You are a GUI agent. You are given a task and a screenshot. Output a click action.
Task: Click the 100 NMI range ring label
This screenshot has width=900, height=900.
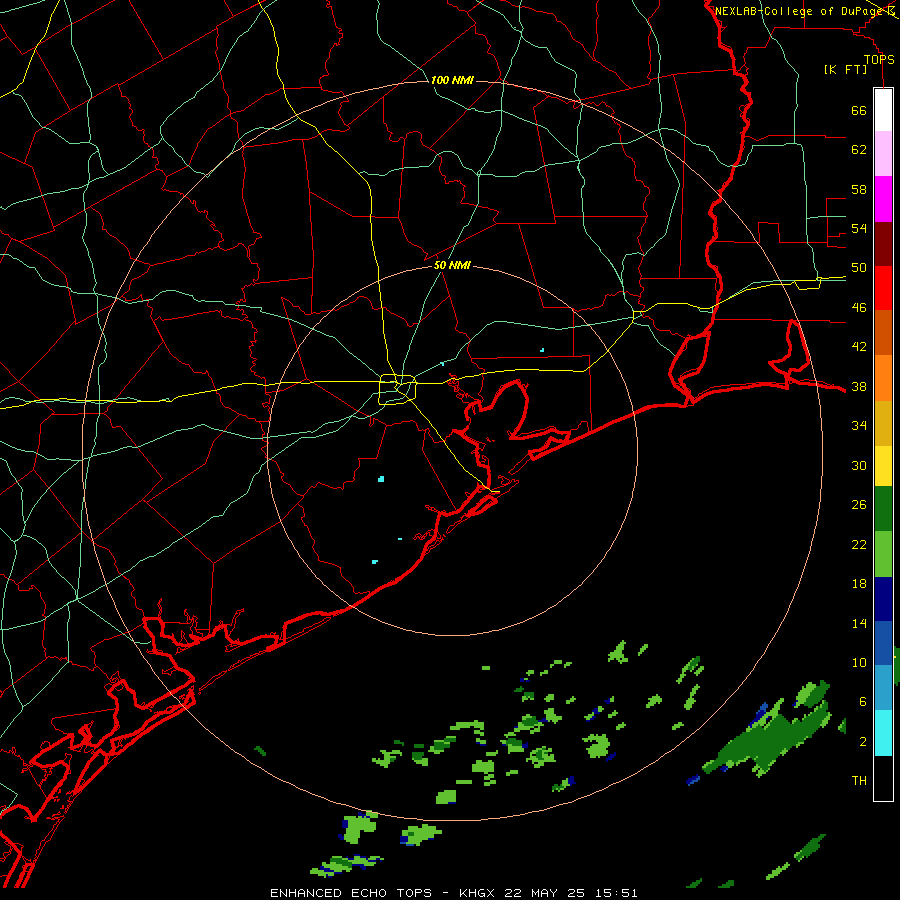pos(452,80)
